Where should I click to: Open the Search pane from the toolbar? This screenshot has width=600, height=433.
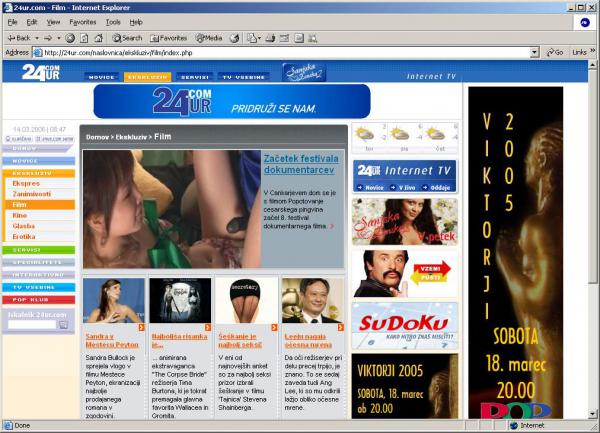pyautogui.click(x=127, y=38)
